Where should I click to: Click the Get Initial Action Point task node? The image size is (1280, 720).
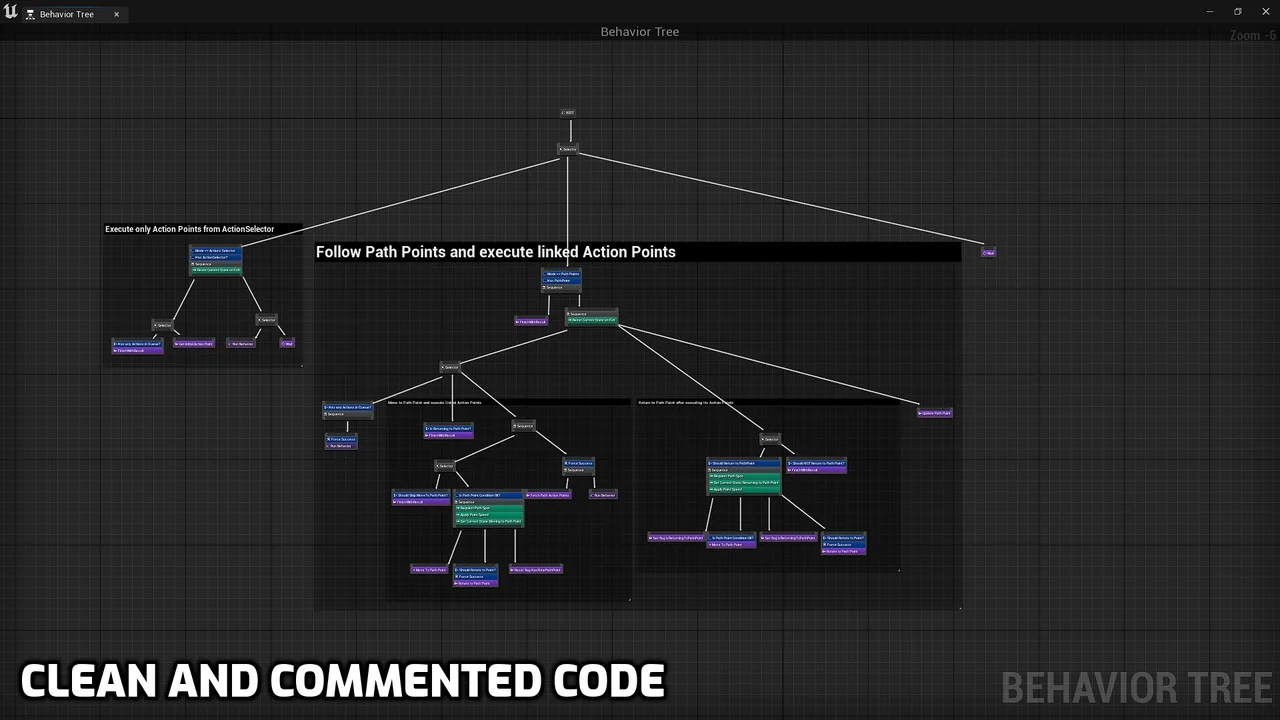(x=194, y=344)
